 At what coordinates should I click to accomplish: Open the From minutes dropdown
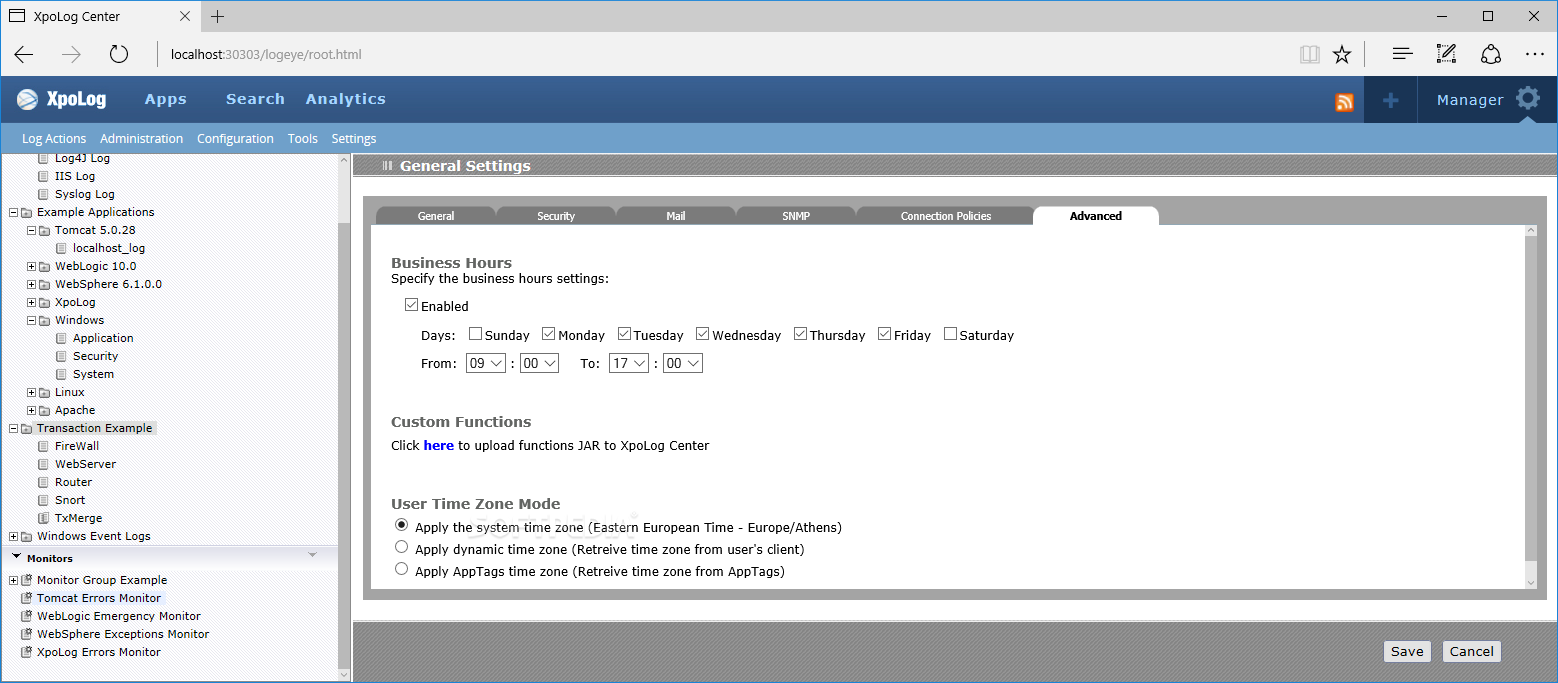click(539, 363)
